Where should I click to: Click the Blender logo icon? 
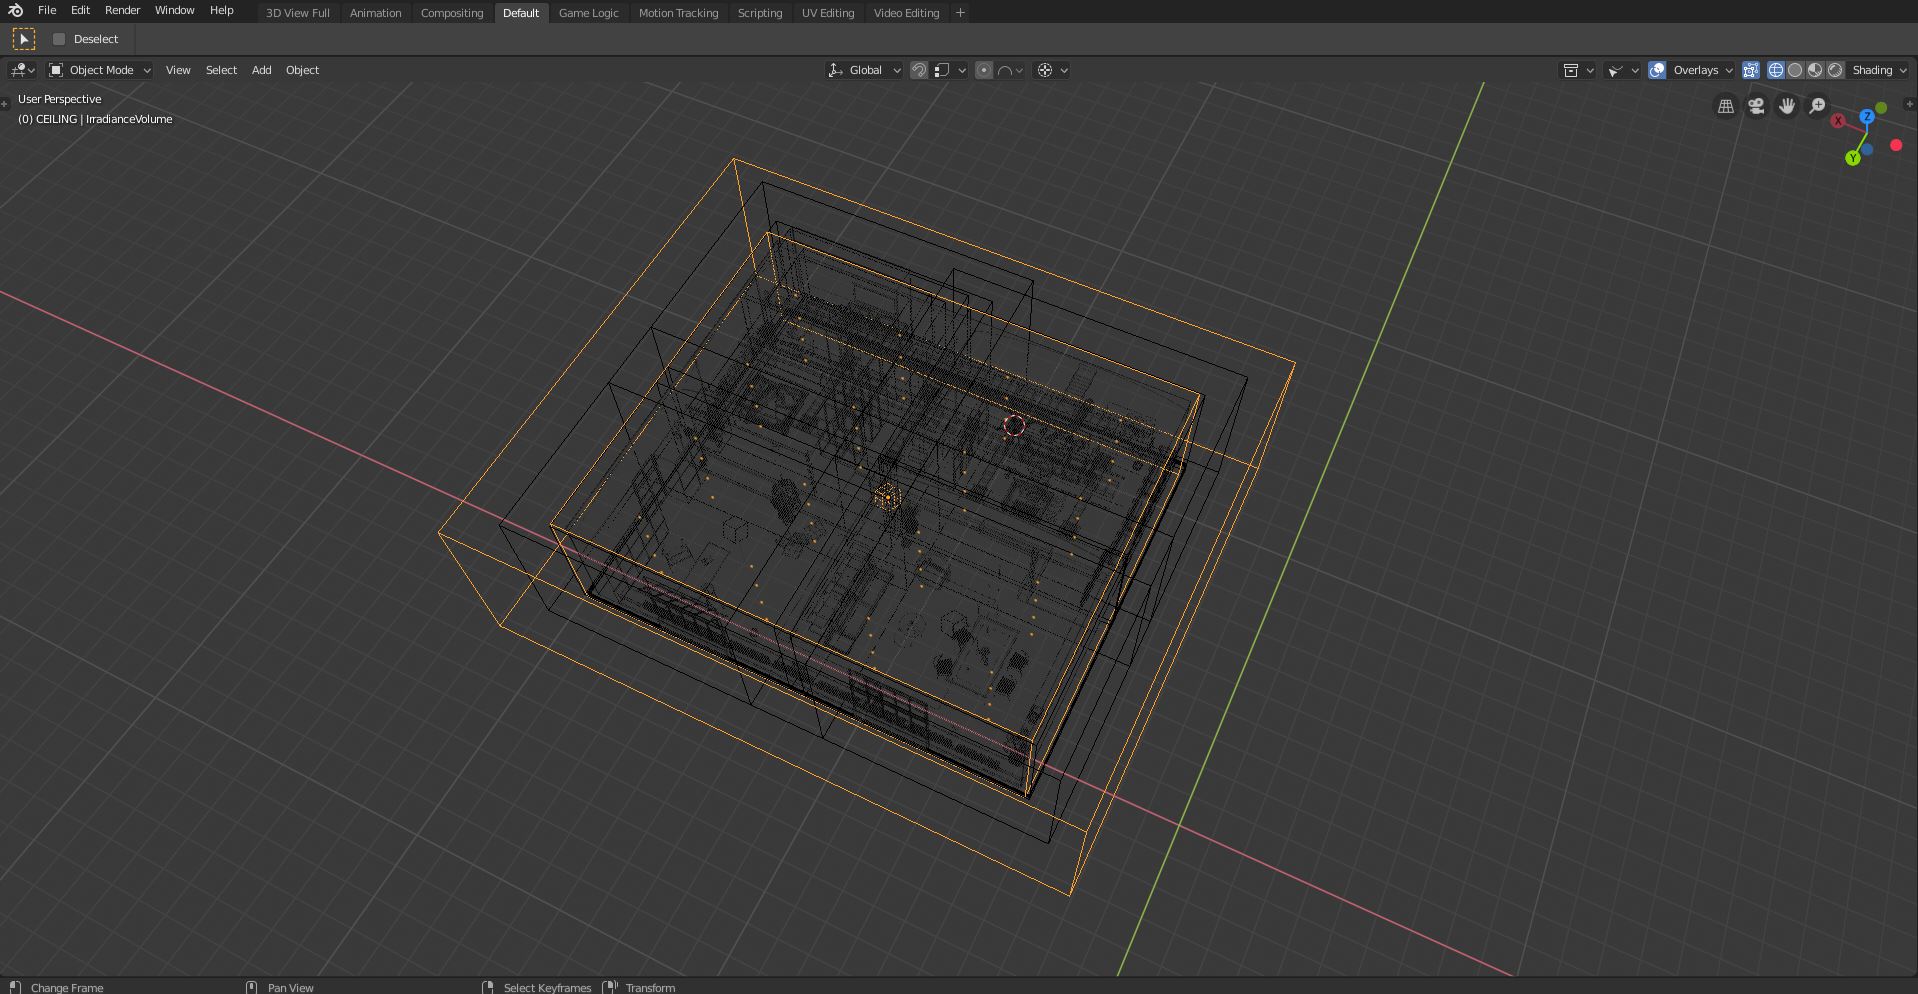(15, 11)
